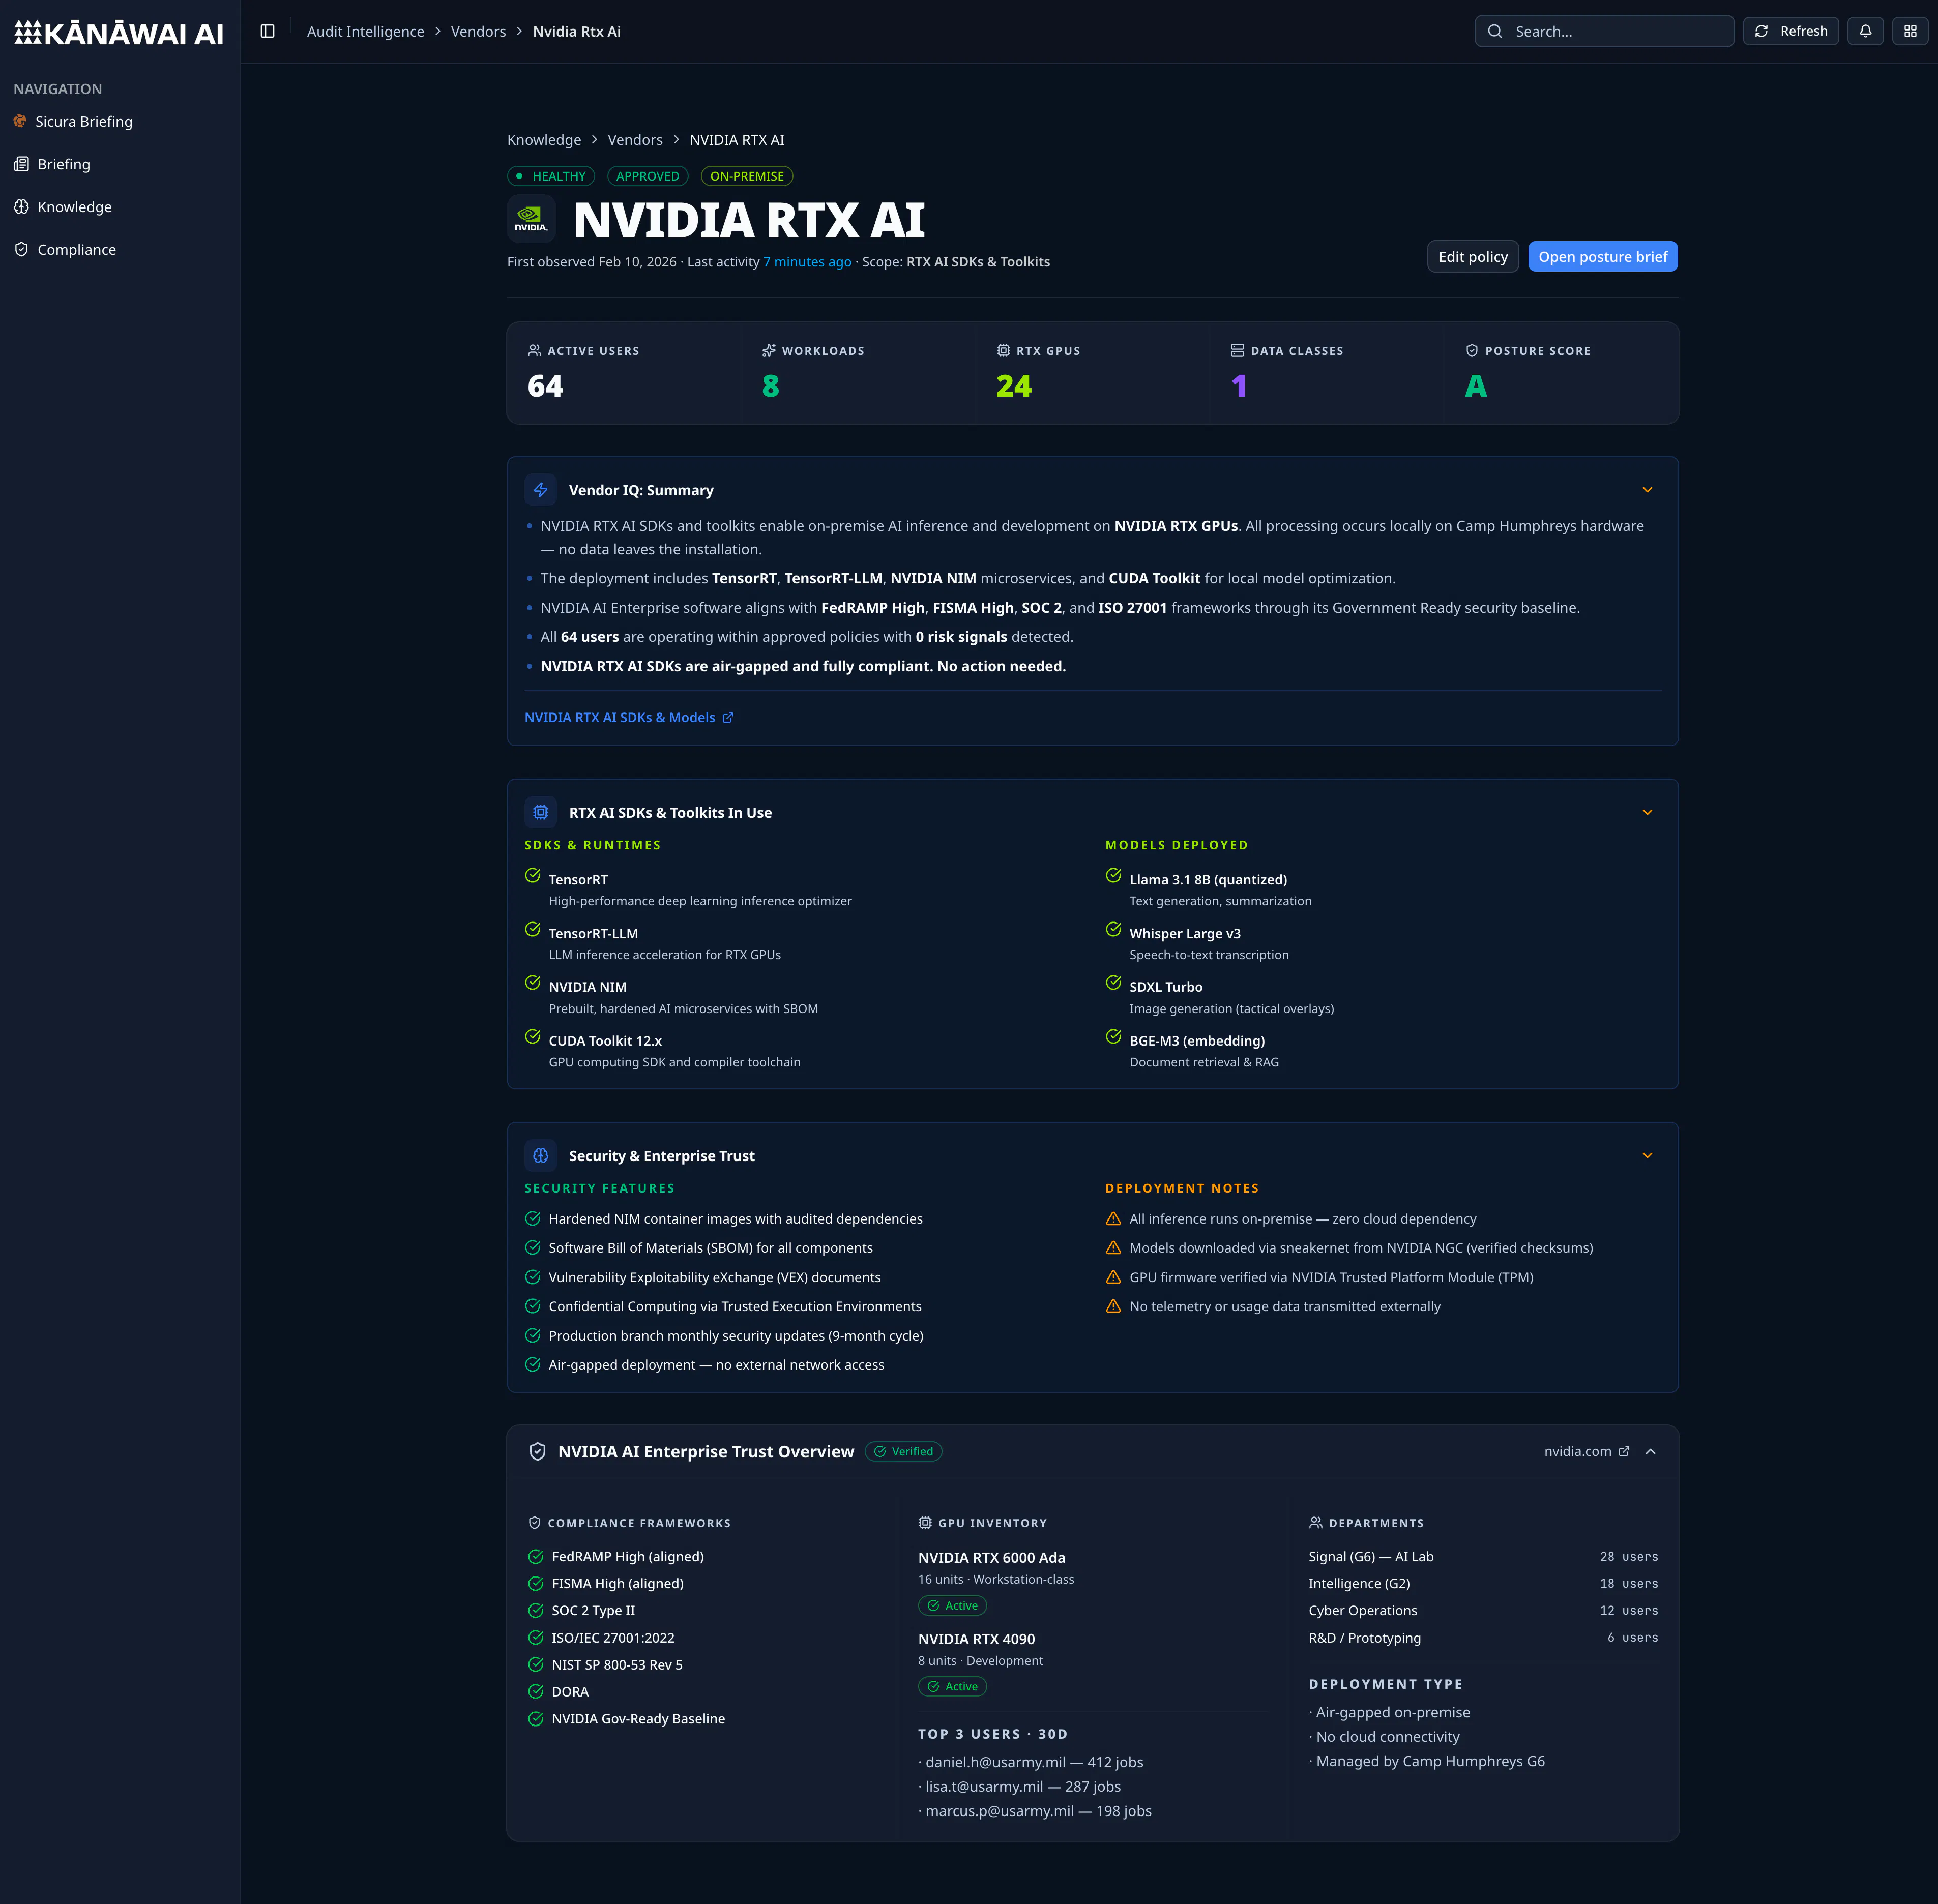Collapse the Vendor IQ: Summary section
1938x1904 pixels.
click(1648, 490)
